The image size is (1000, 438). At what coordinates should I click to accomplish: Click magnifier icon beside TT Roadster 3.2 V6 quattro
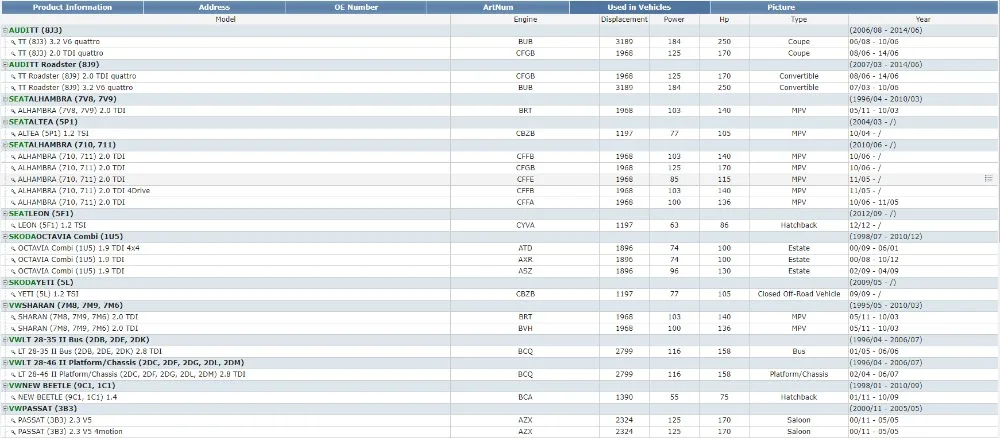click(13, 88)
